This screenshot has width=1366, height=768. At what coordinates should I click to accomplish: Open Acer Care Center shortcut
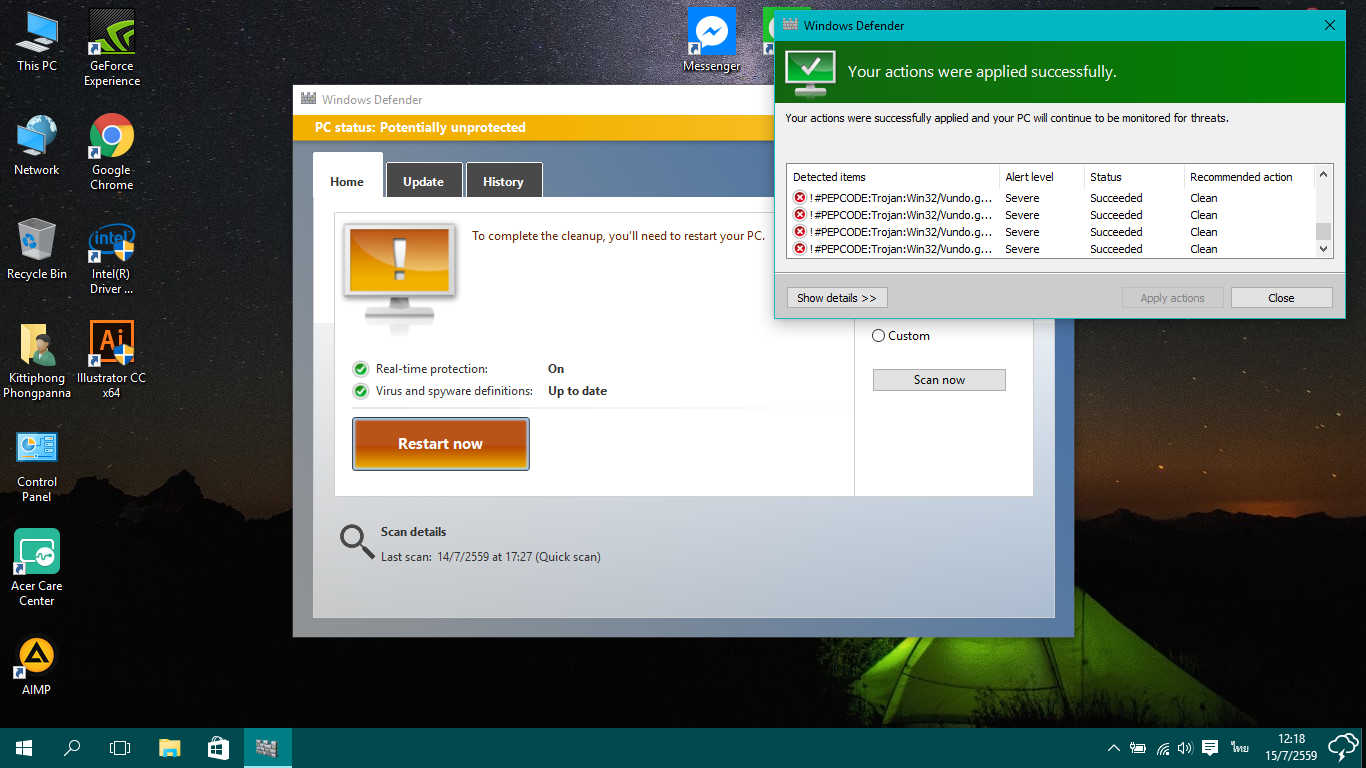pyautogui.click(x=37, y=567)
